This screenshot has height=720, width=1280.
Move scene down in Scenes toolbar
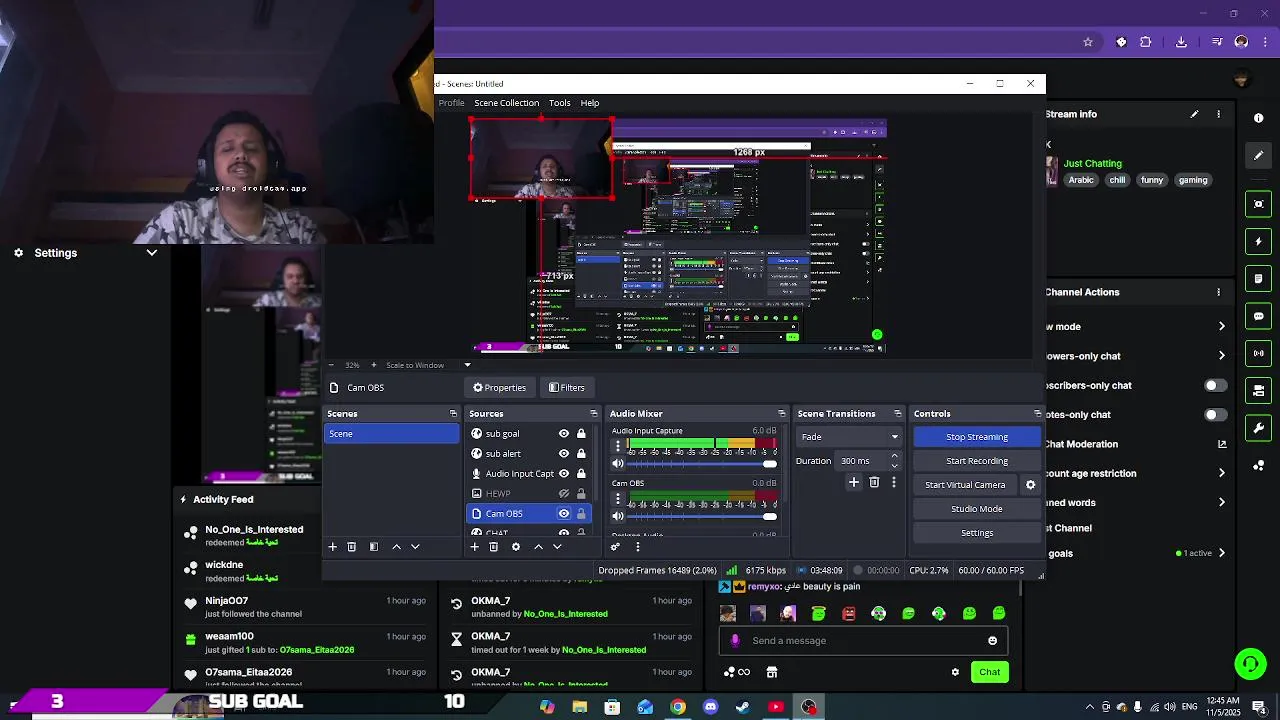point(415,547)
